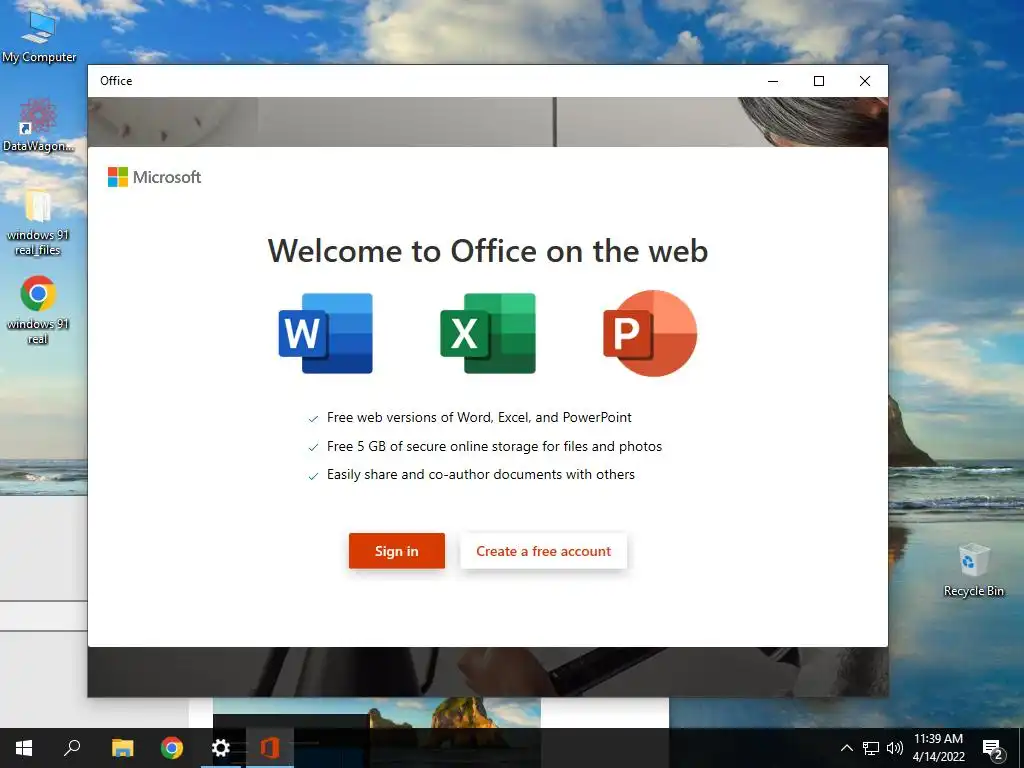Open My Computer desktop icon
Screen dimensions: 1024x768
click(x=39, y=36)
